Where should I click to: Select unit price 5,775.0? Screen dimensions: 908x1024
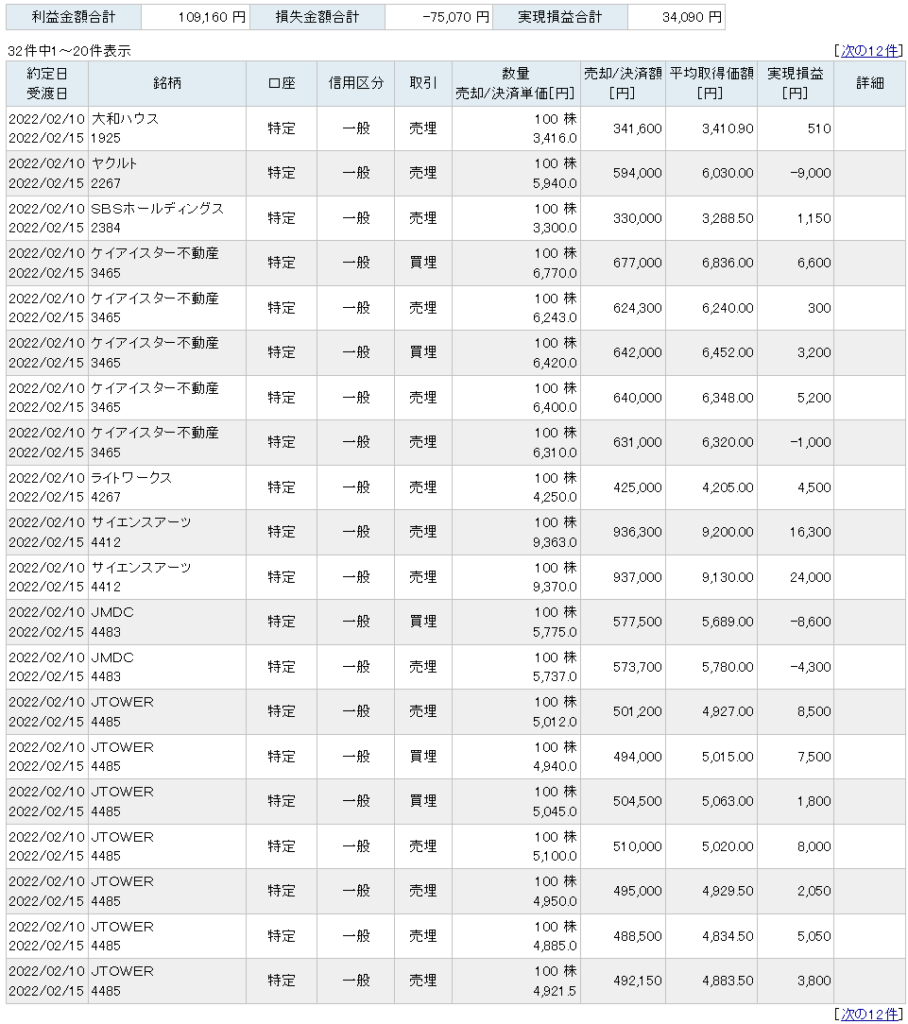click(555, 632)
